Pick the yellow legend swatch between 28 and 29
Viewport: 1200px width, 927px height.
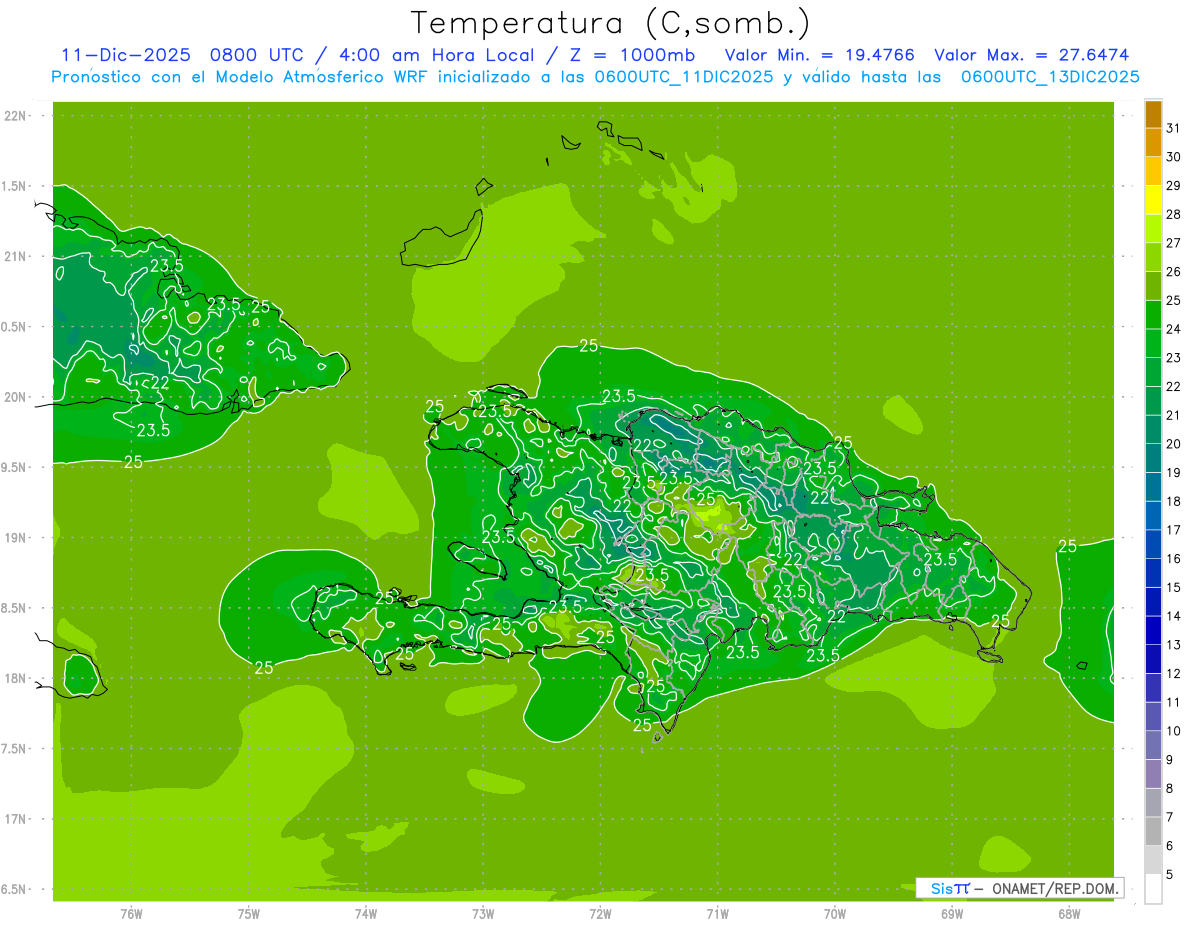pos(1153,200)
